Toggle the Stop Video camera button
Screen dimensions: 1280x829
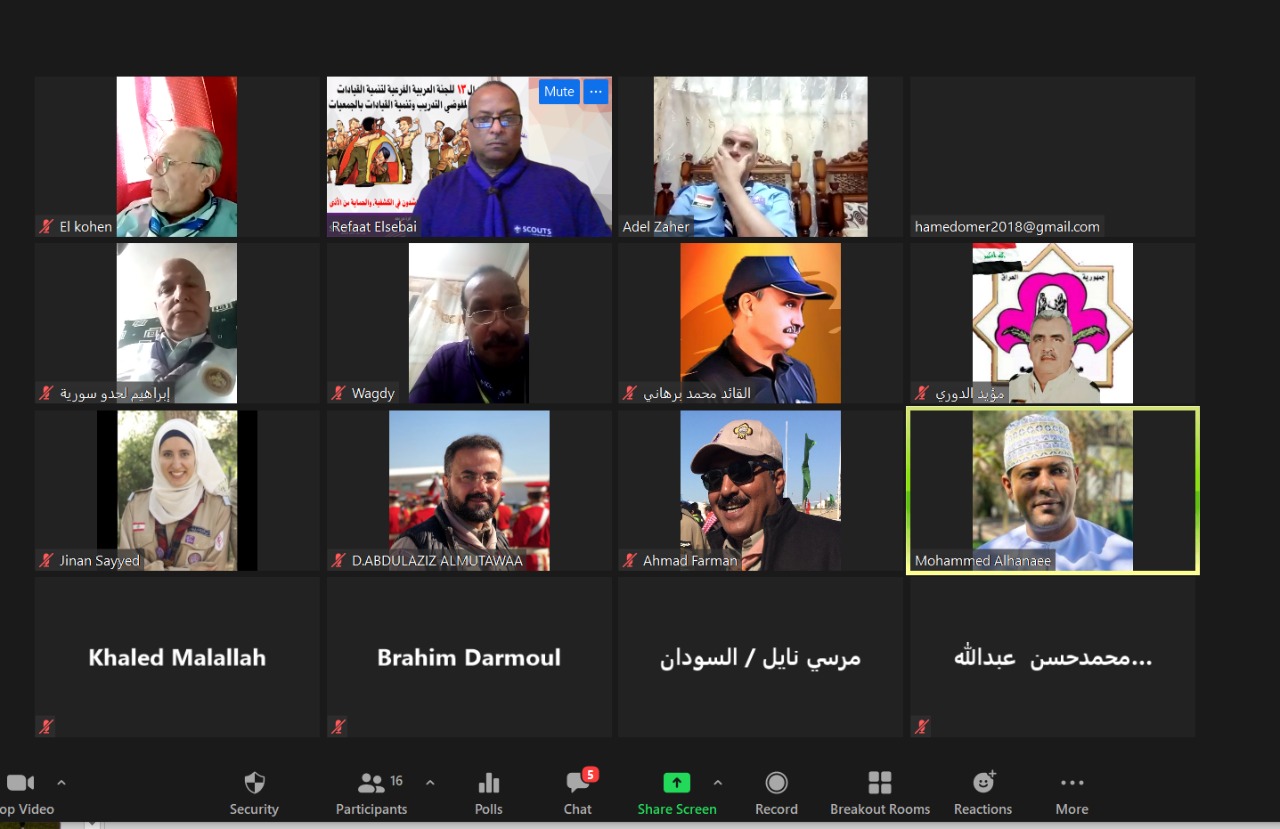click(x=20, y=783)
